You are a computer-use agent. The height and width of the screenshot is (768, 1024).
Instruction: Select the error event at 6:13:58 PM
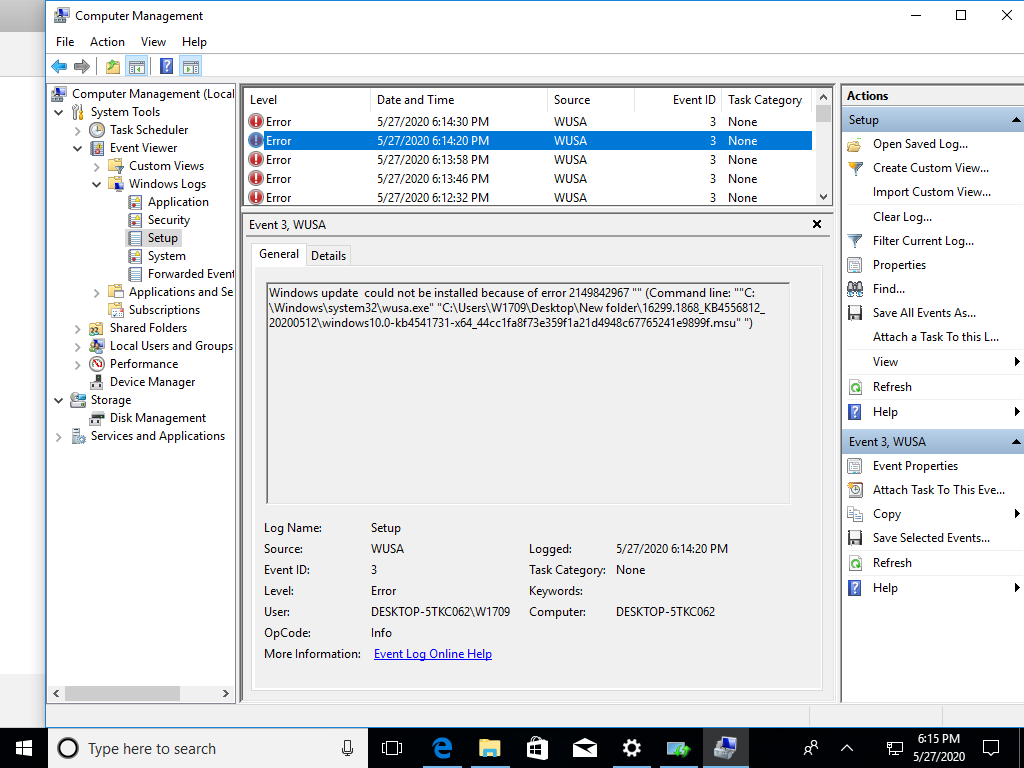pos(528,160)
